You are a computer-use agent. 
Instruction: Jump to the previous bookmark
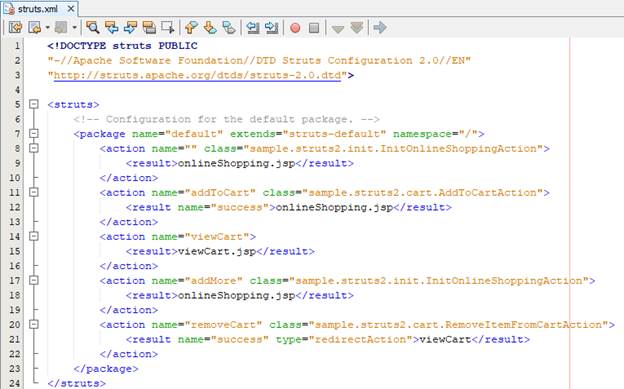[x=191, y=27]
